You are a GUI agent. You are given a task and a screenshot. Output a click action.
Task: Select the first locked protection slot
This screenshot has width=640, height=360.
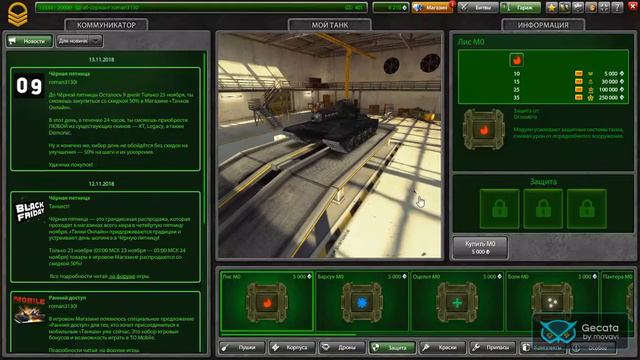[500, 209]
